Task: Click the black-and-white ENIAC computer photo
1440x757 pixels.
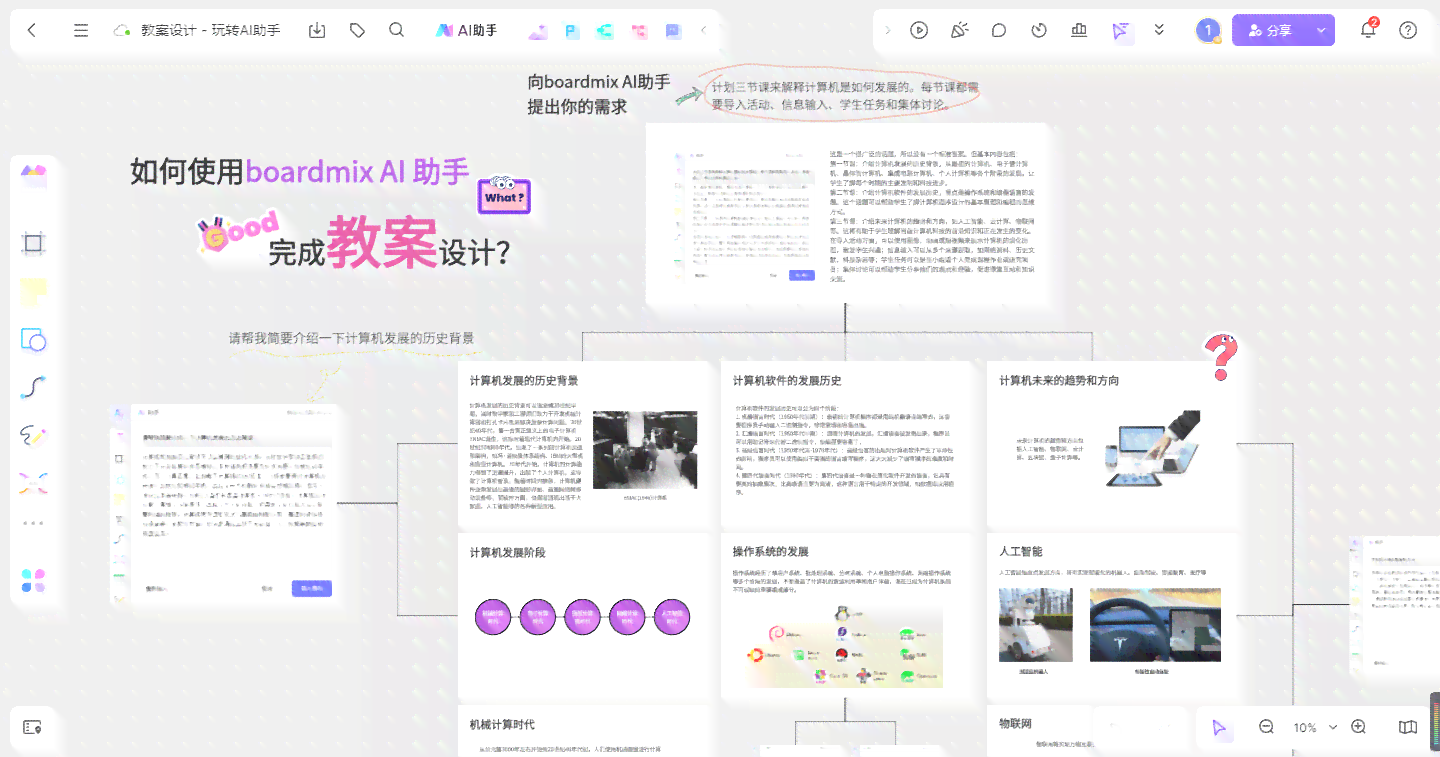Action: tap(645, 450)
